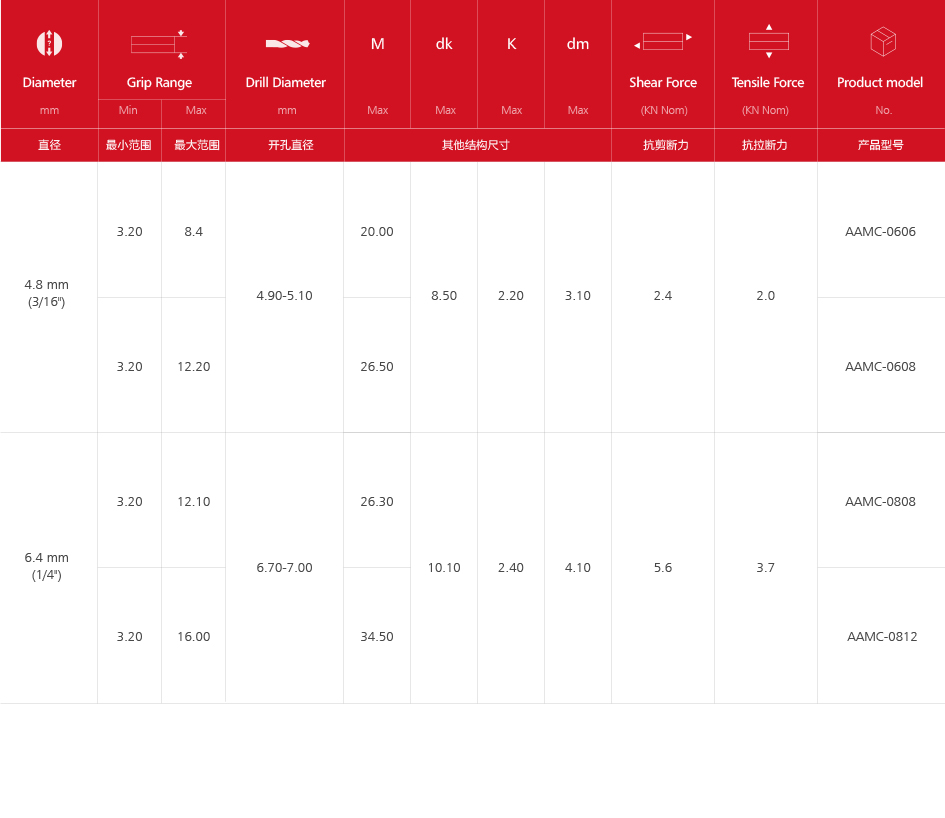Select the AAMC-0606 product model

click(880, 232)
